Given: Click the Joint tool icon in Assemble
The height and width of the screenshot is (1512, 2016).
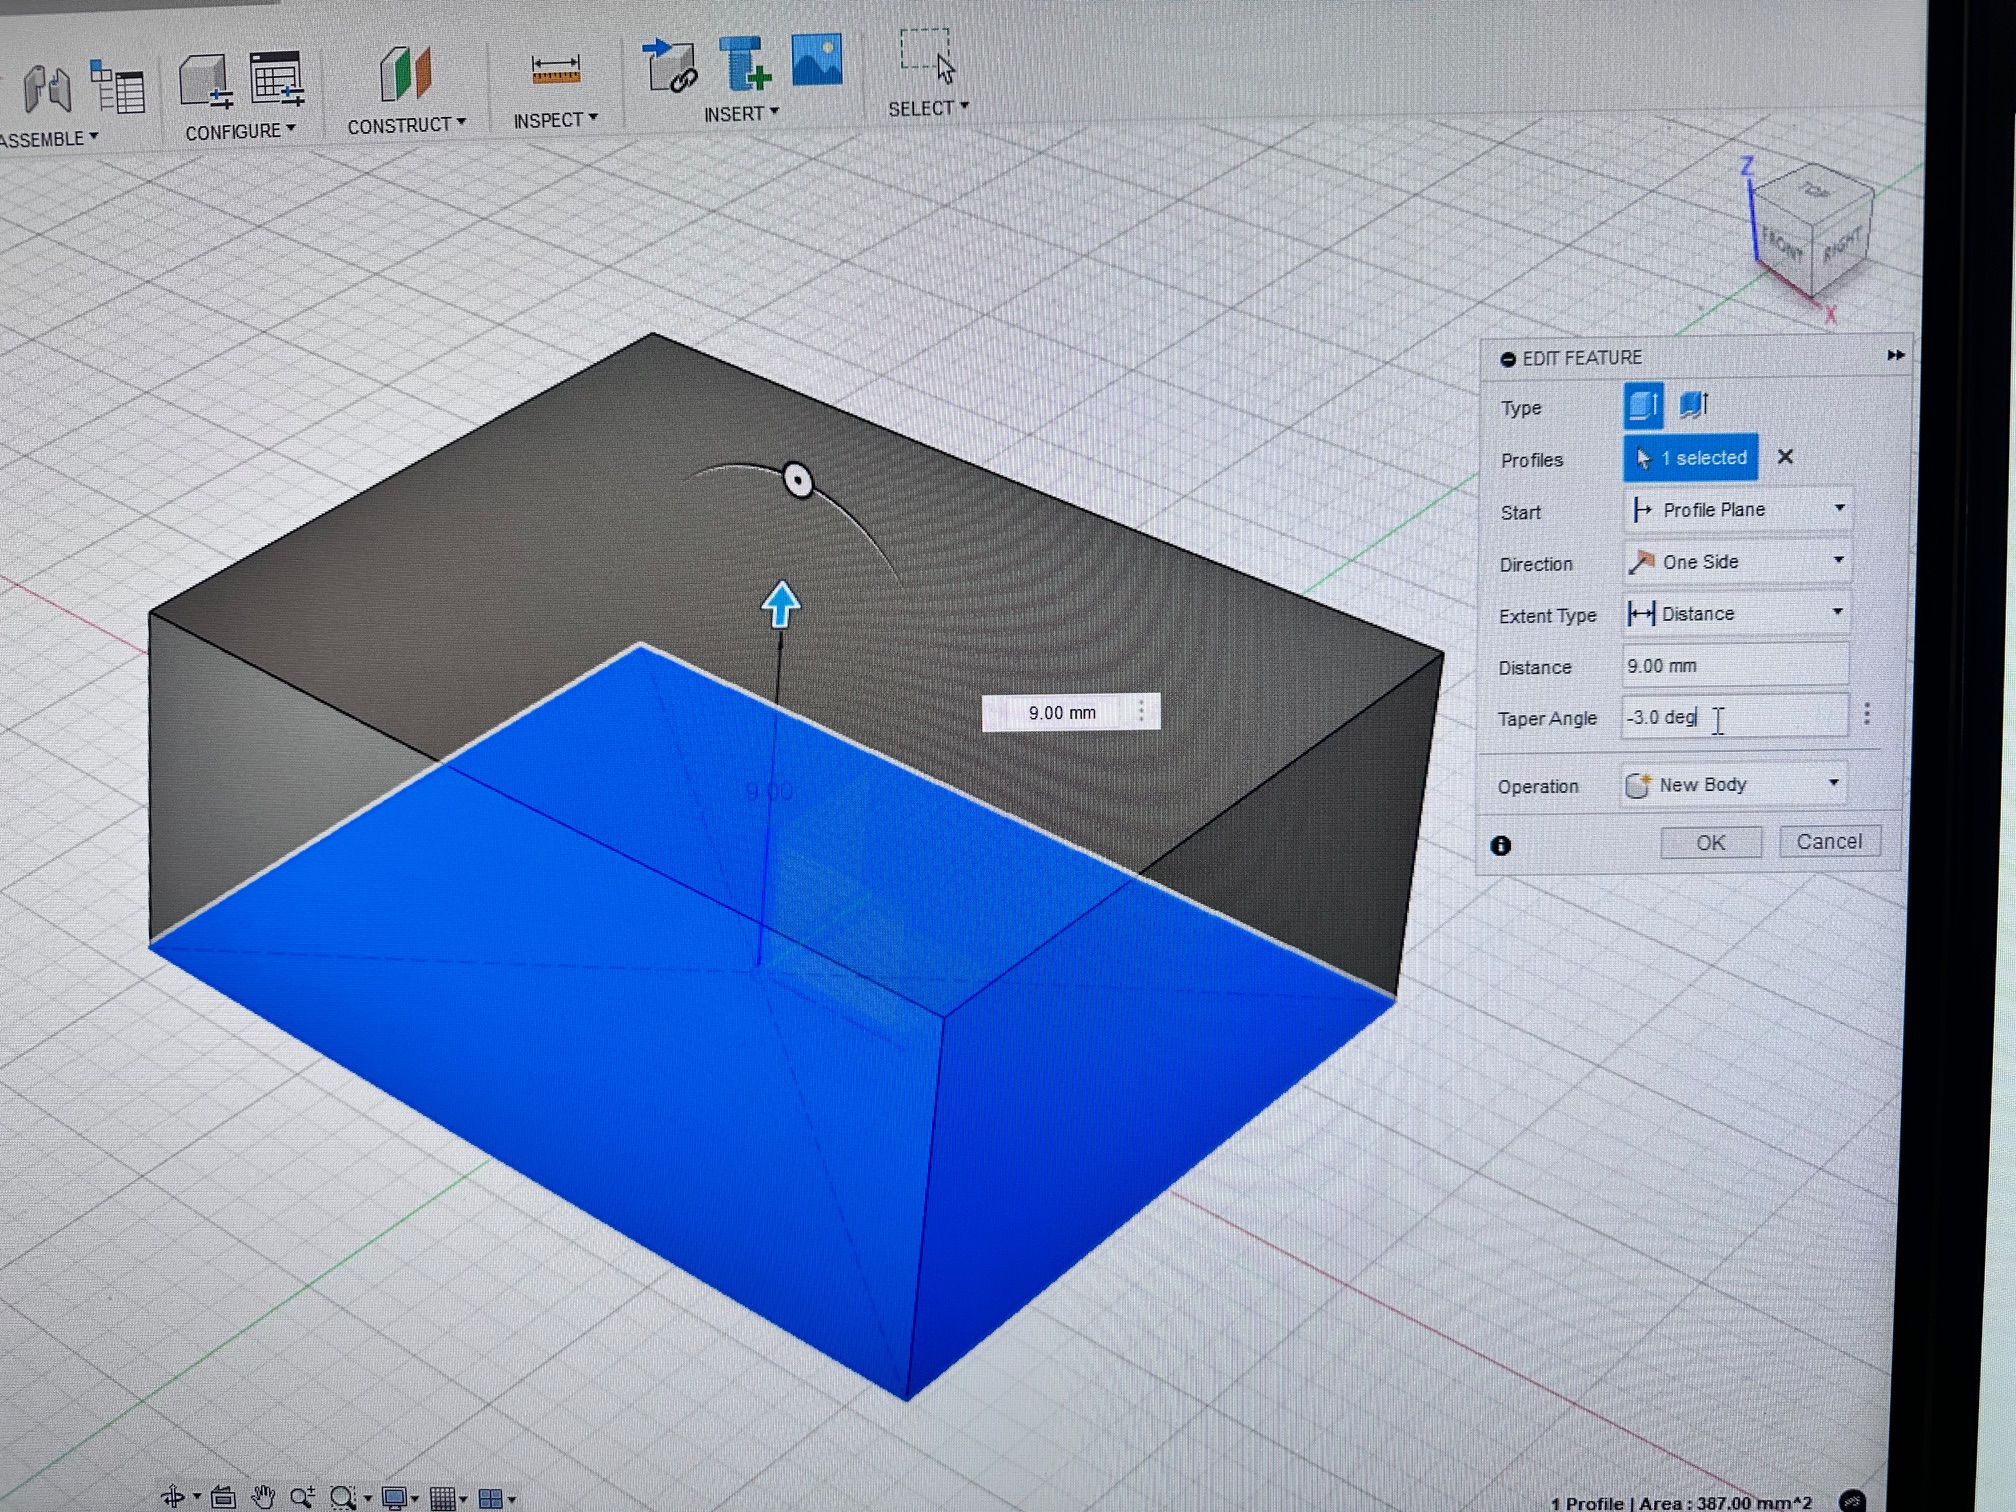Looking at the screenshot, I should [x=47, y=89].
